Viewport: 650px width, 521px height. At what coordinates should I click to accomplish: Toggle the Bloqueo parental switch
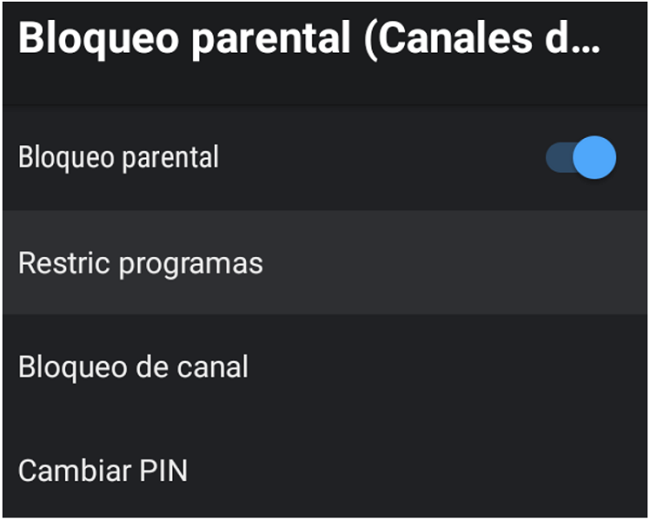(x=581, y=158)
